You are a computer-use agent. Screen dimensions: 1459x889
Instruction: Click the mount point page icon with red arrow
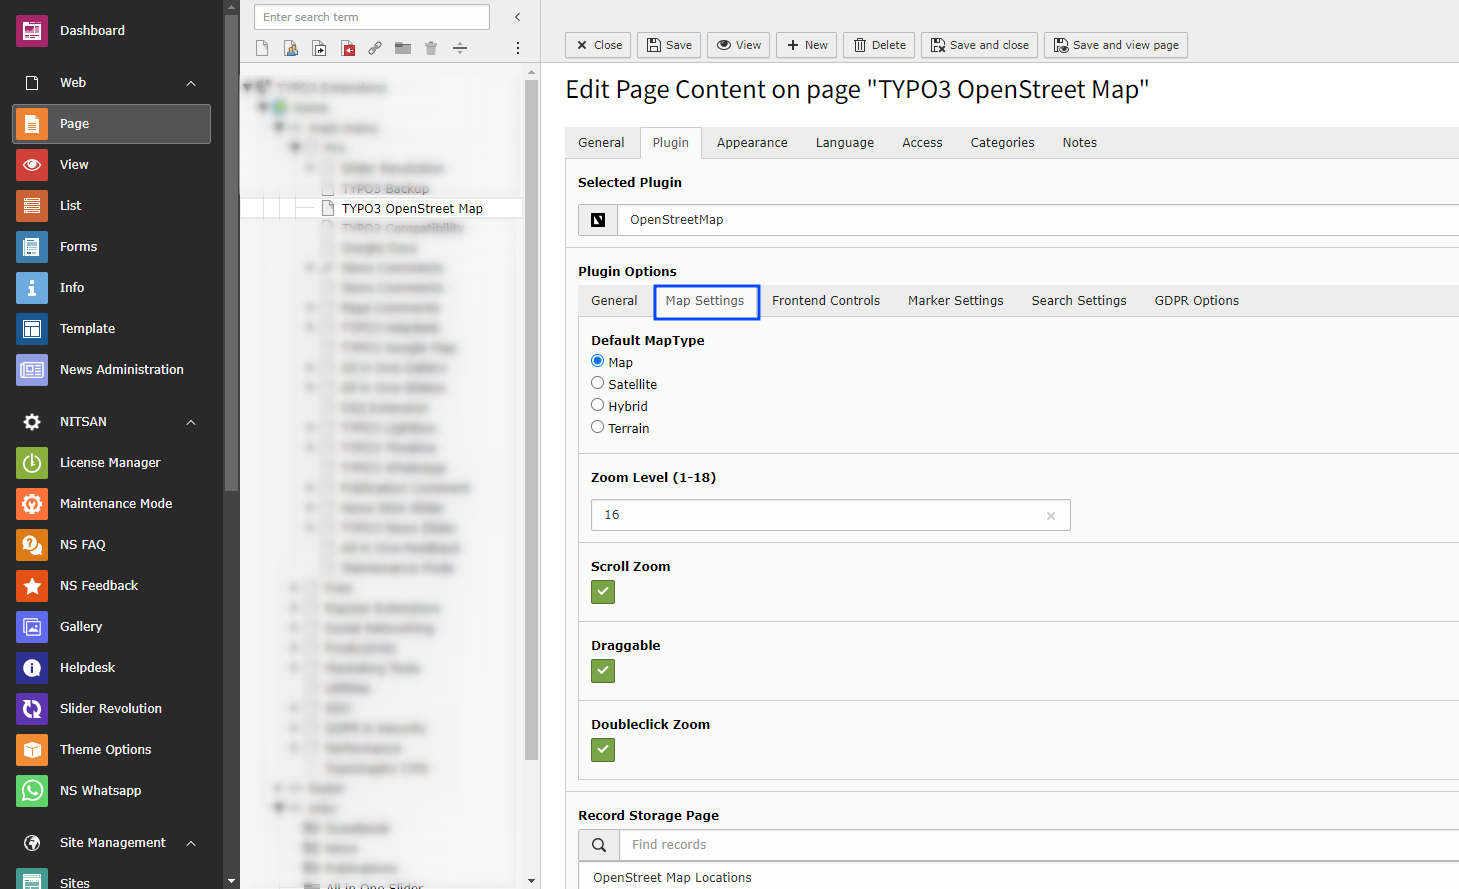pos(347,48)
